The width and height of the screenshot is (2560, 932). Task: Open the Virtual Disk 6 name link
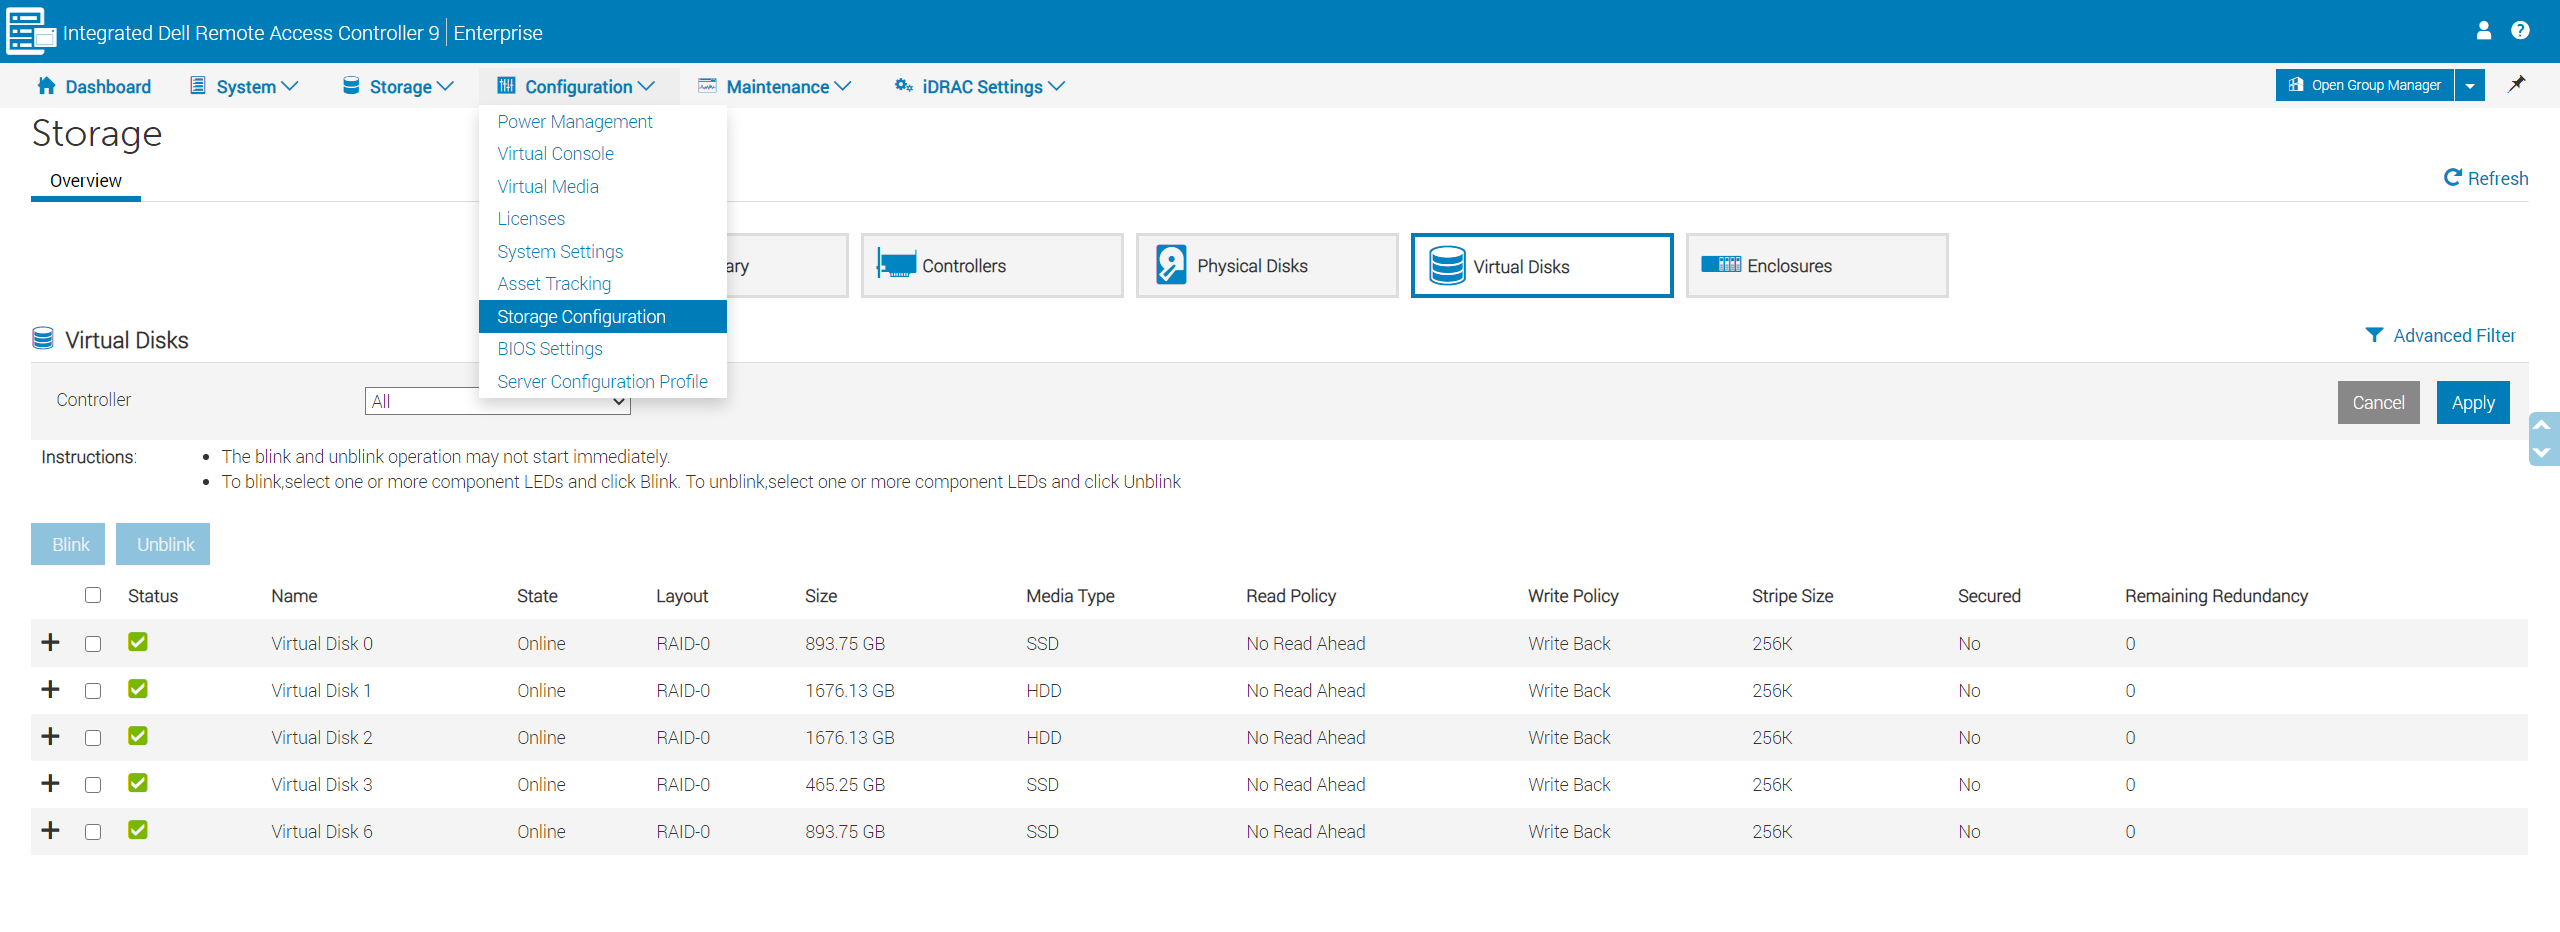[x=322, y=831]
